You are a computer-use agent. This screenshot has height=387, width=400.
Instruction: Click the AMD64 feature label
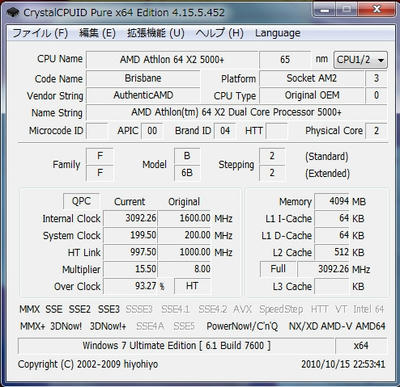pyautogui.click(x=370, y=326)
